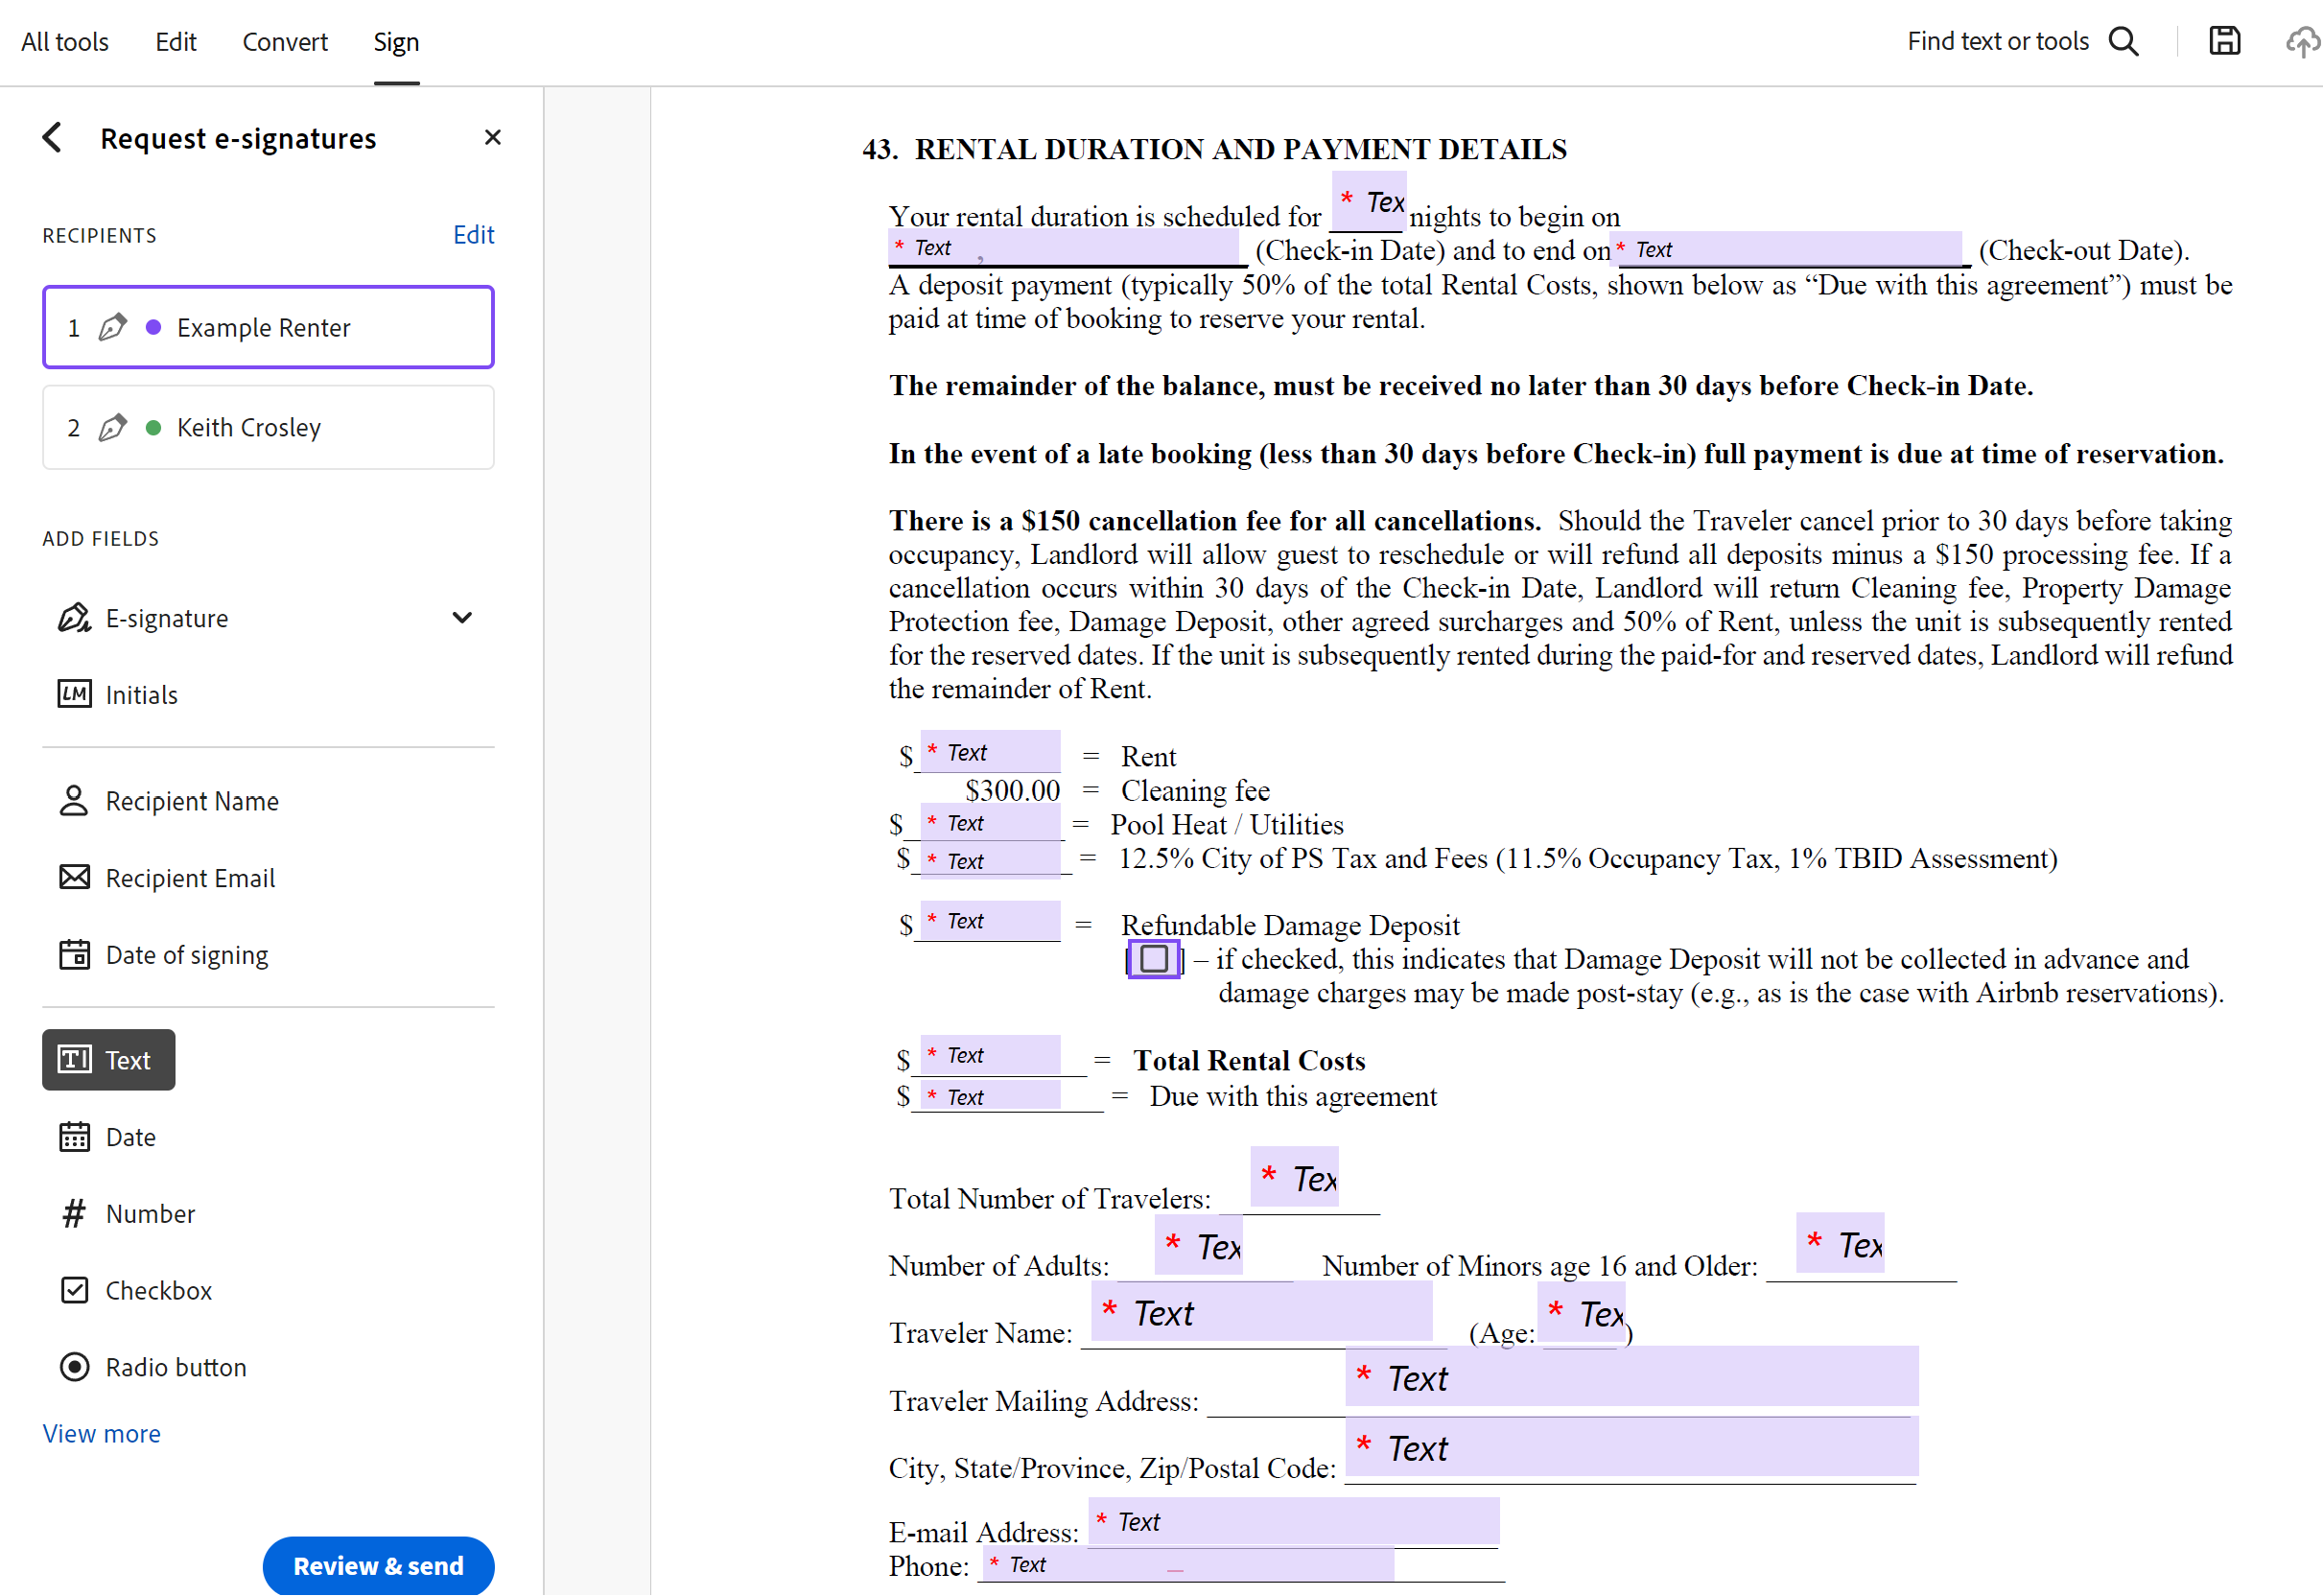Screen dimensions: 2323x1596
Task: Switch to the Convert tab
Action: coord(284,41)
